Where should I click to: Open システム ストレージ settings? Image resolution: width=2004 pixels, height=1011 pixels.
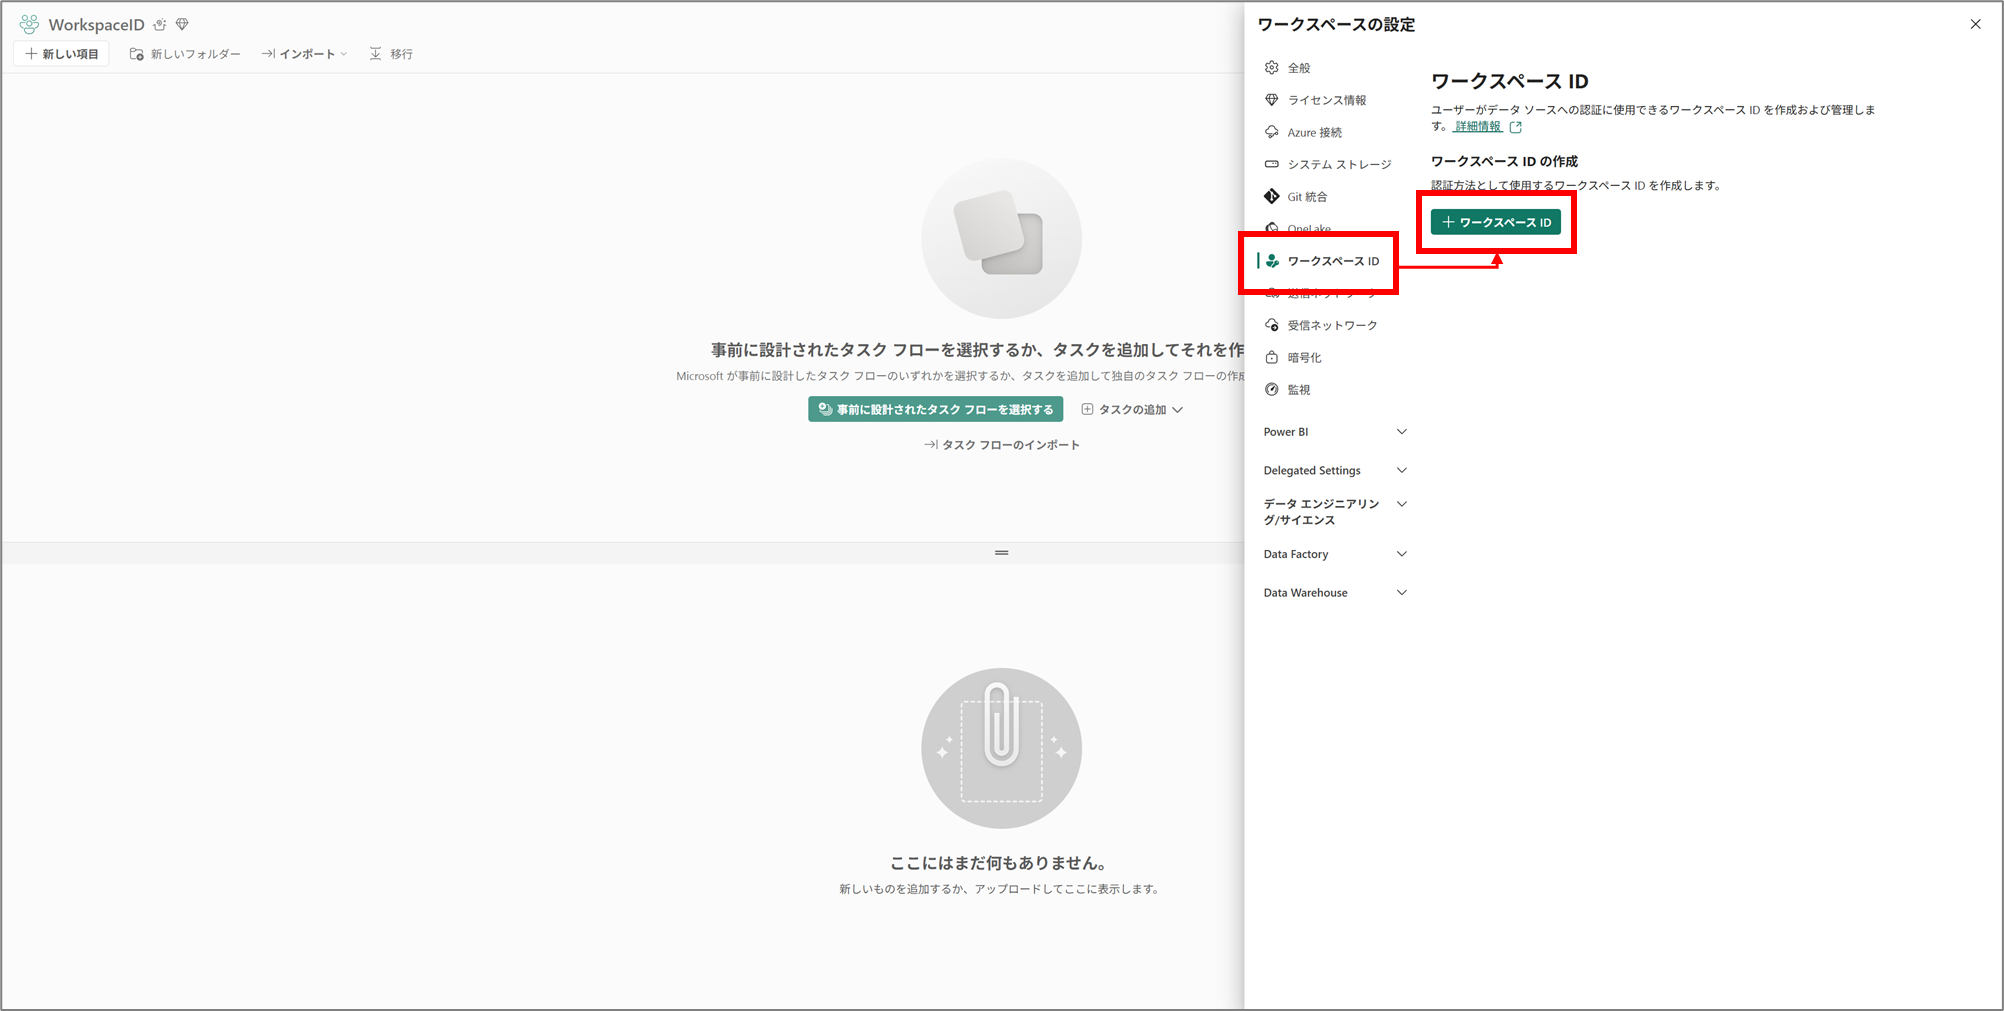1338,165
